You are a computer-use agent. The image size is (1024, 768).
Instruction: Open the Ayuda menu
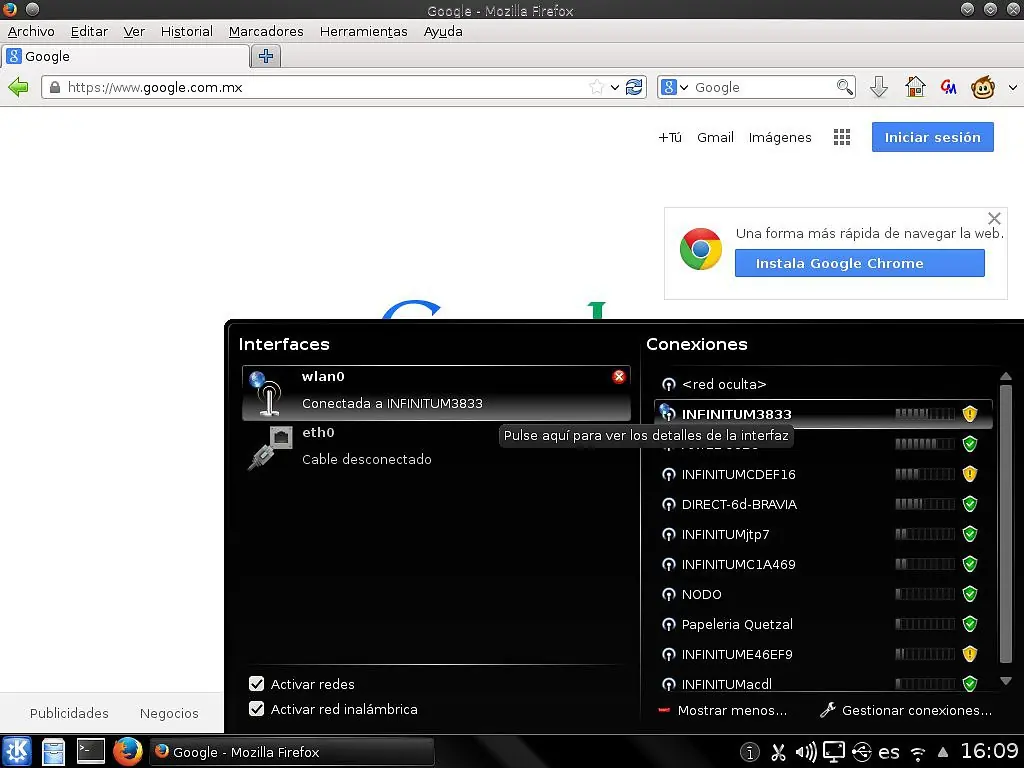pyautogui.click(x=443, y=31)
